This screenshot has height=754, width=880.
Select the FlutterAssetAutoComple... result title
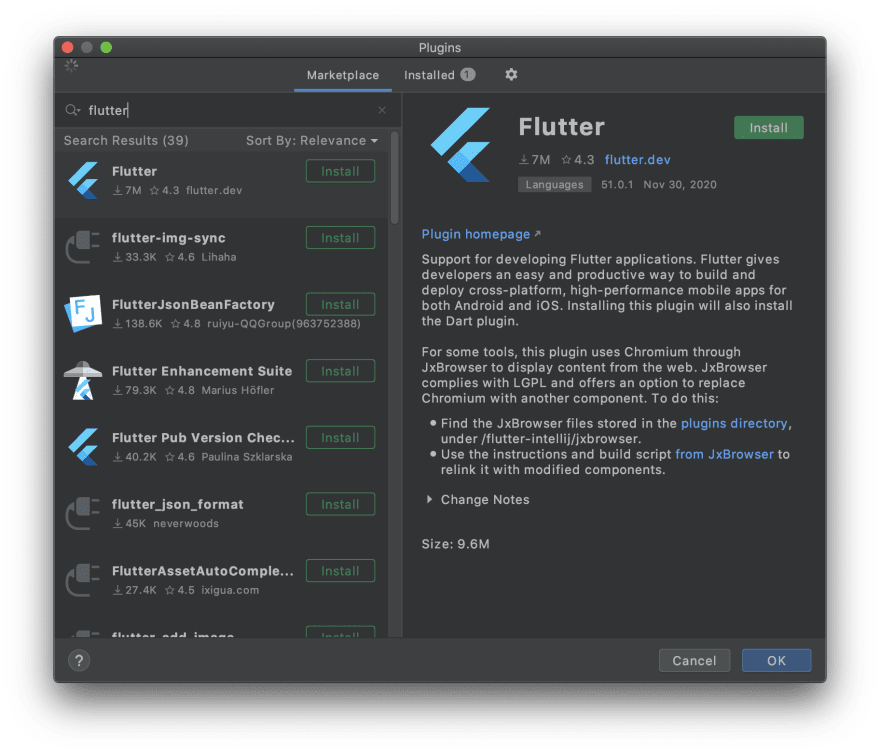click(x=203, y=571)
